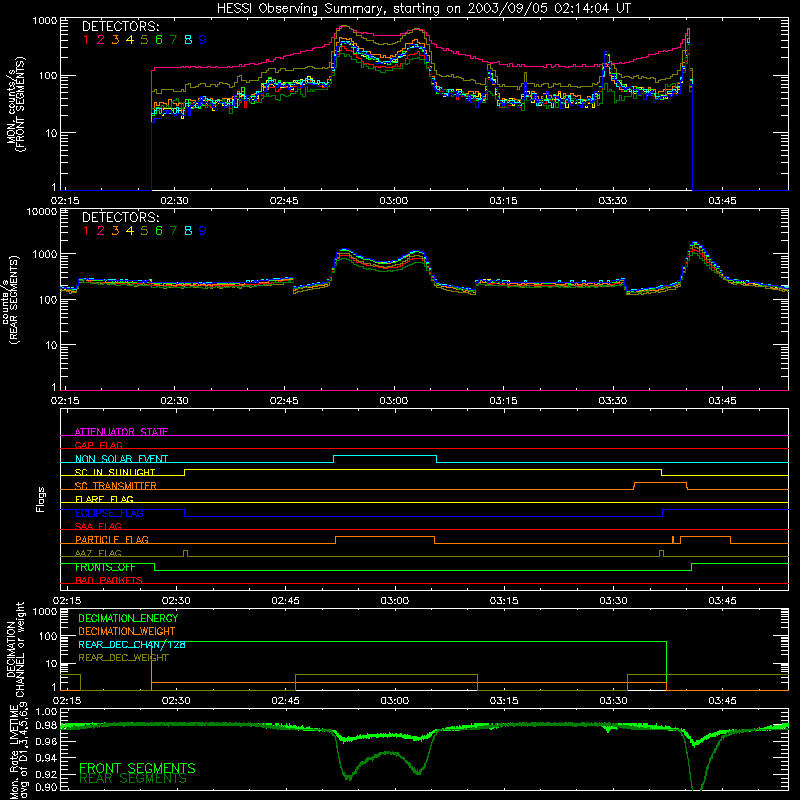The image size is (800, 800).
Task: Click the 0.94 tick on the livetime axis
Action: click(46, 758)
